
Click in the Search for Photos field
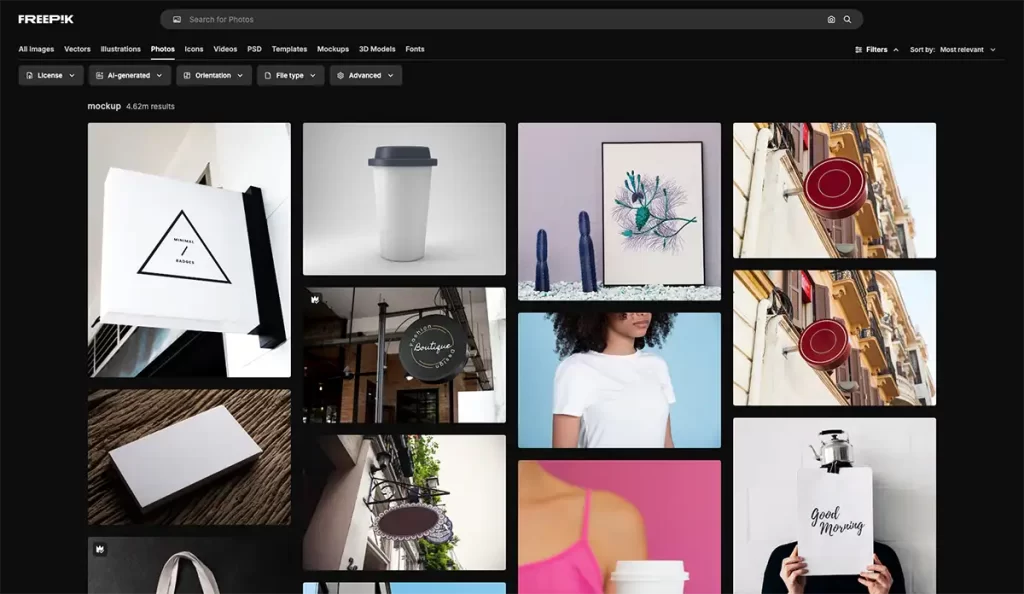point(500,19)
